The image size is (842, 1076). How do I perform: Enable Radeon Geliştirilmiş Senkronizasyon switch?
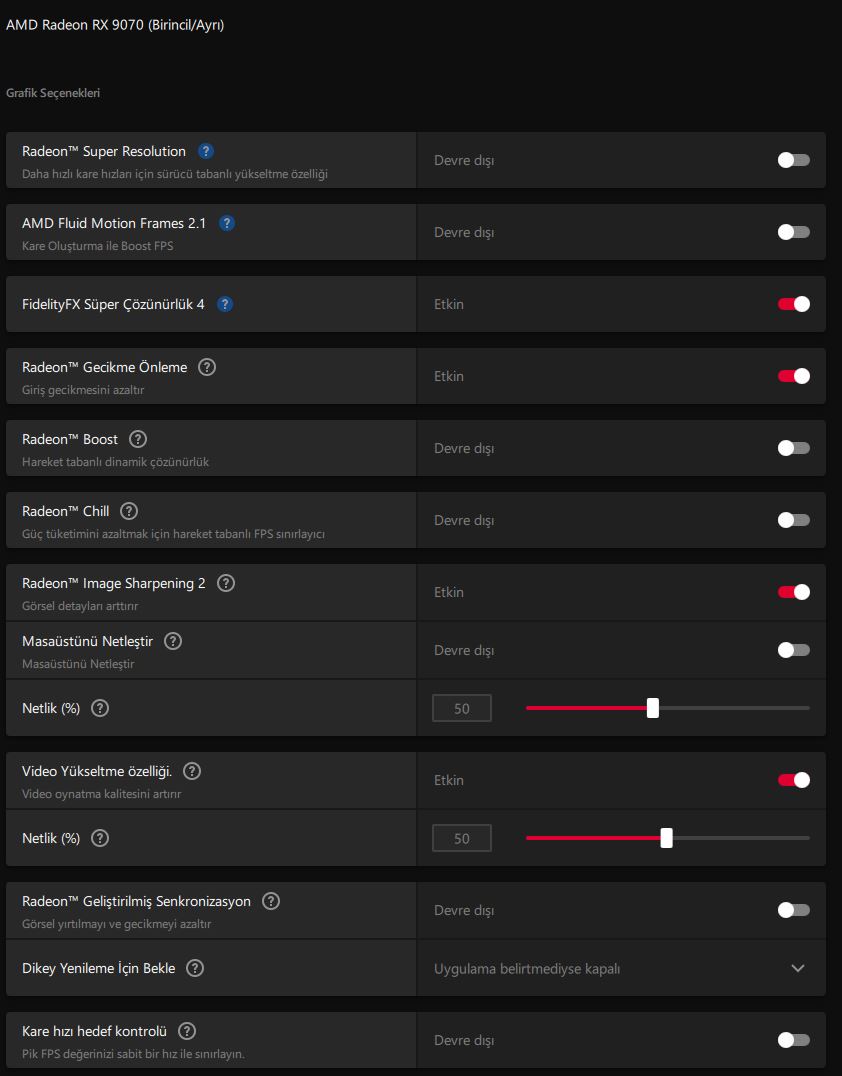[794, 910]
